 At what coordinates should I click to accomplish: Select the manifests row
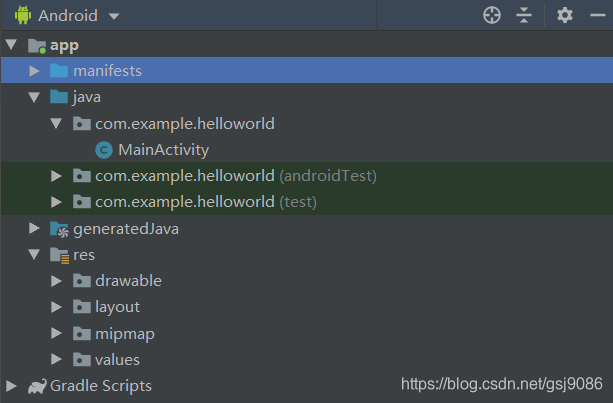(306, 70)
